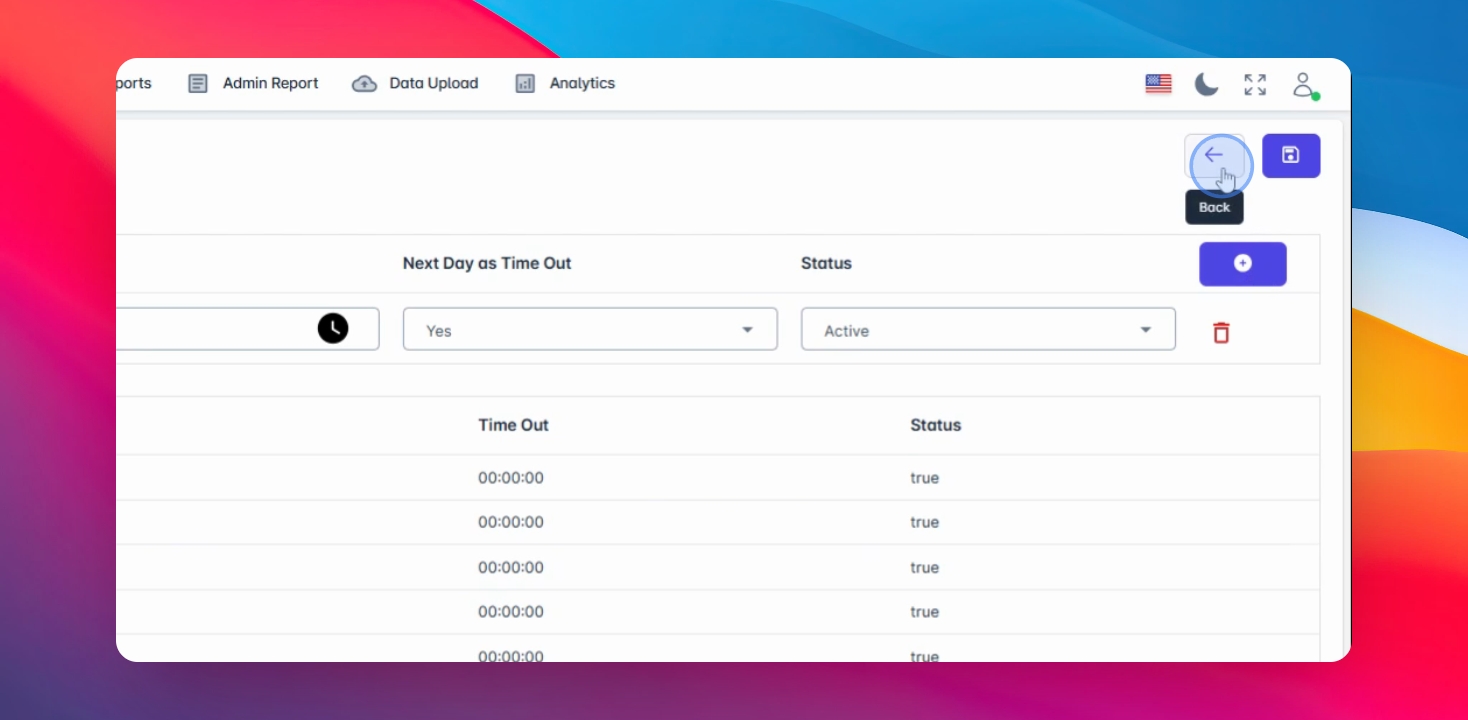Open the user profile icon
Image resolution: width=1468 pixels, height=720 pixels.
[1304, 84]
